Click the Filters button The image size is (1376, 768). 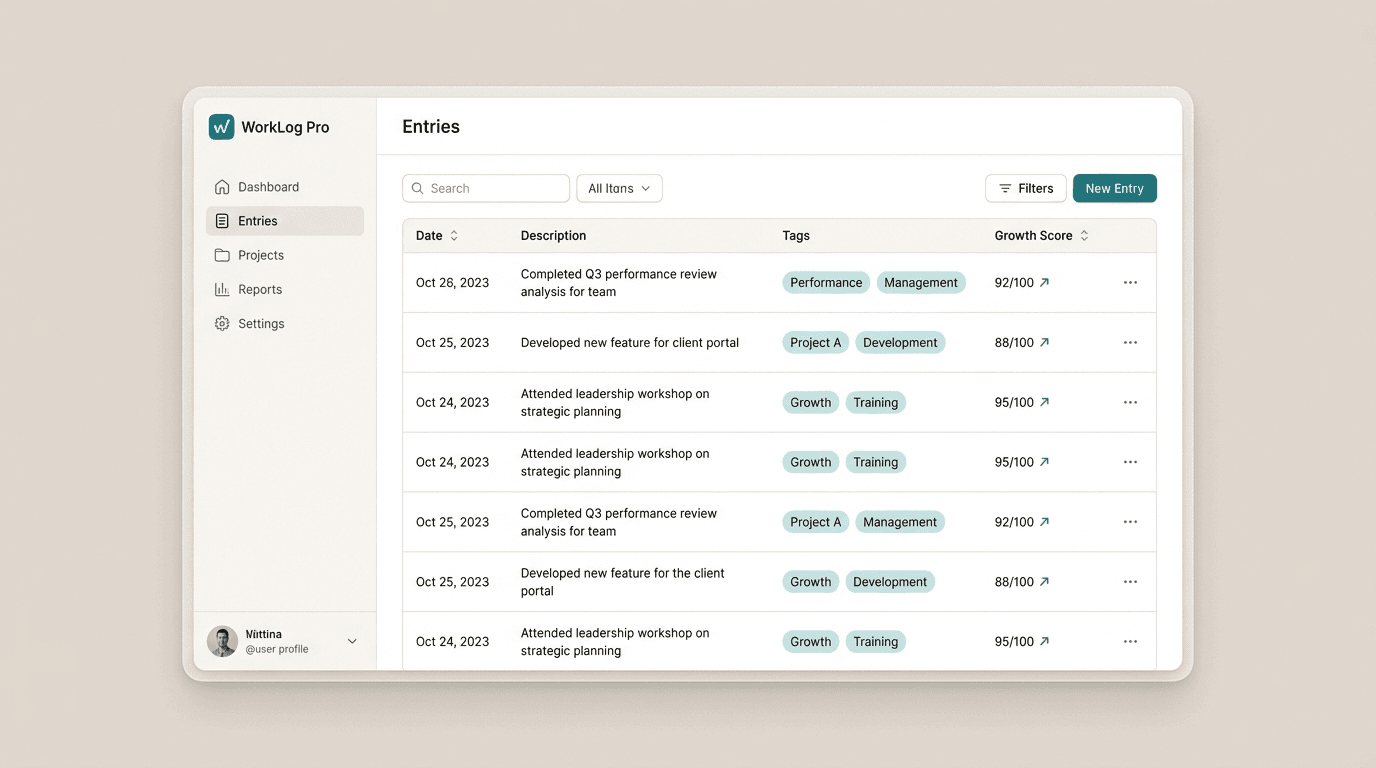point(1025,188)
